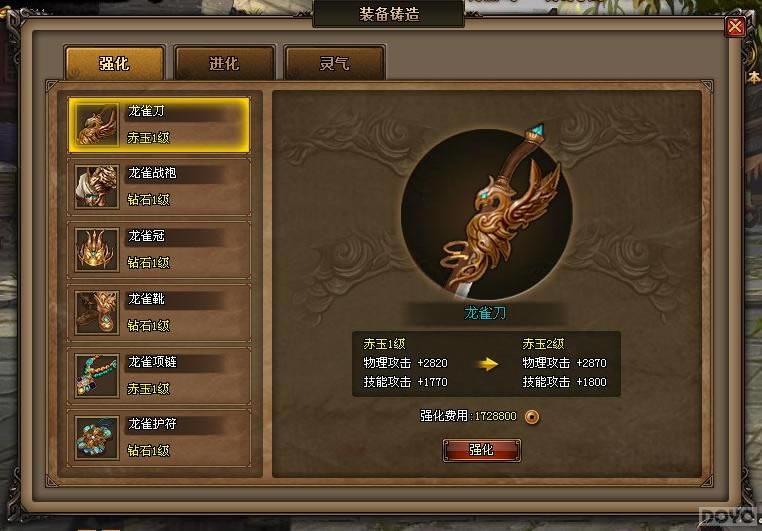Screen dimensions: 762x531
Task: Select the 龙雀冠 钻石1级 list entry
Action: coord(159,250)
